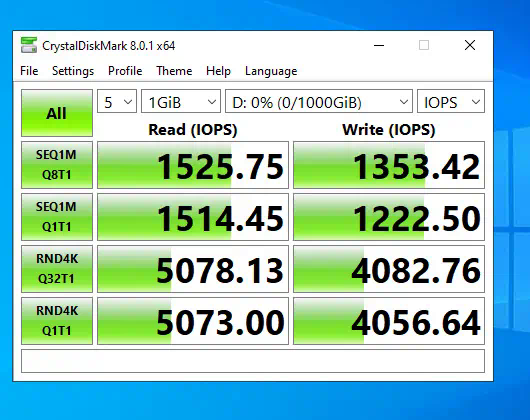Click the empty comment field at bottom
Viewport: 530px width, 420px height.
pos(253,361)
